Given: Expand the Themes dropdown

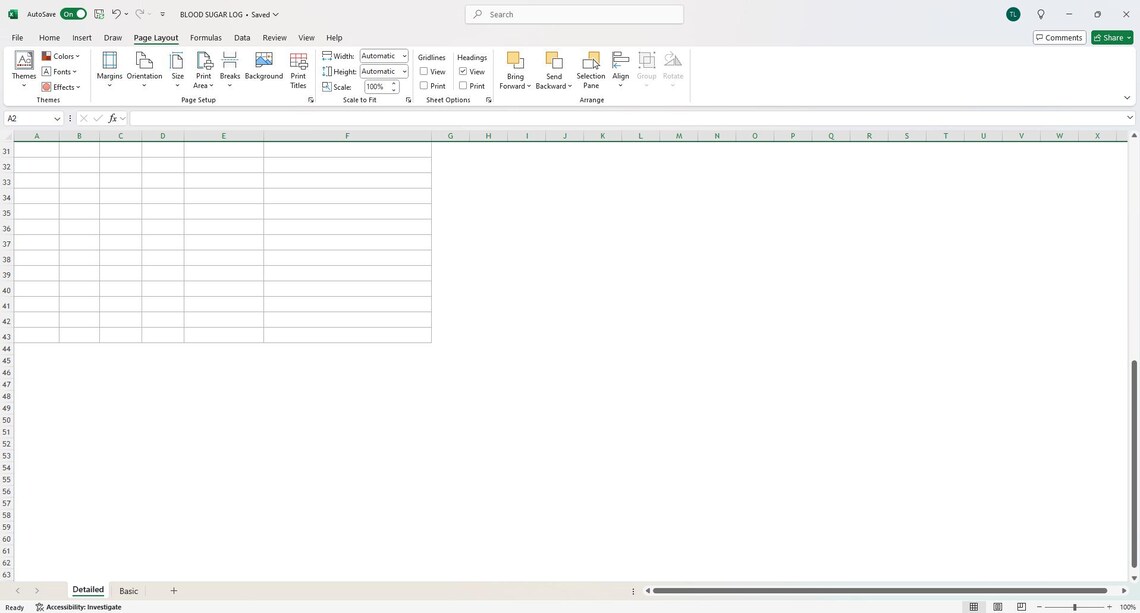Looking at the screenshot, I should [23, 85].
